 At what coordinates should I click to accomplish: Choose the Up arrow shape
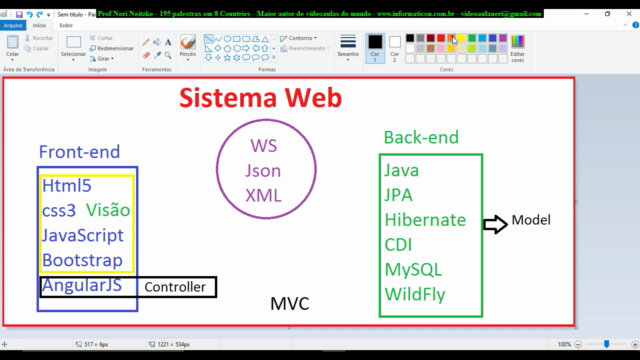(265, 48)
